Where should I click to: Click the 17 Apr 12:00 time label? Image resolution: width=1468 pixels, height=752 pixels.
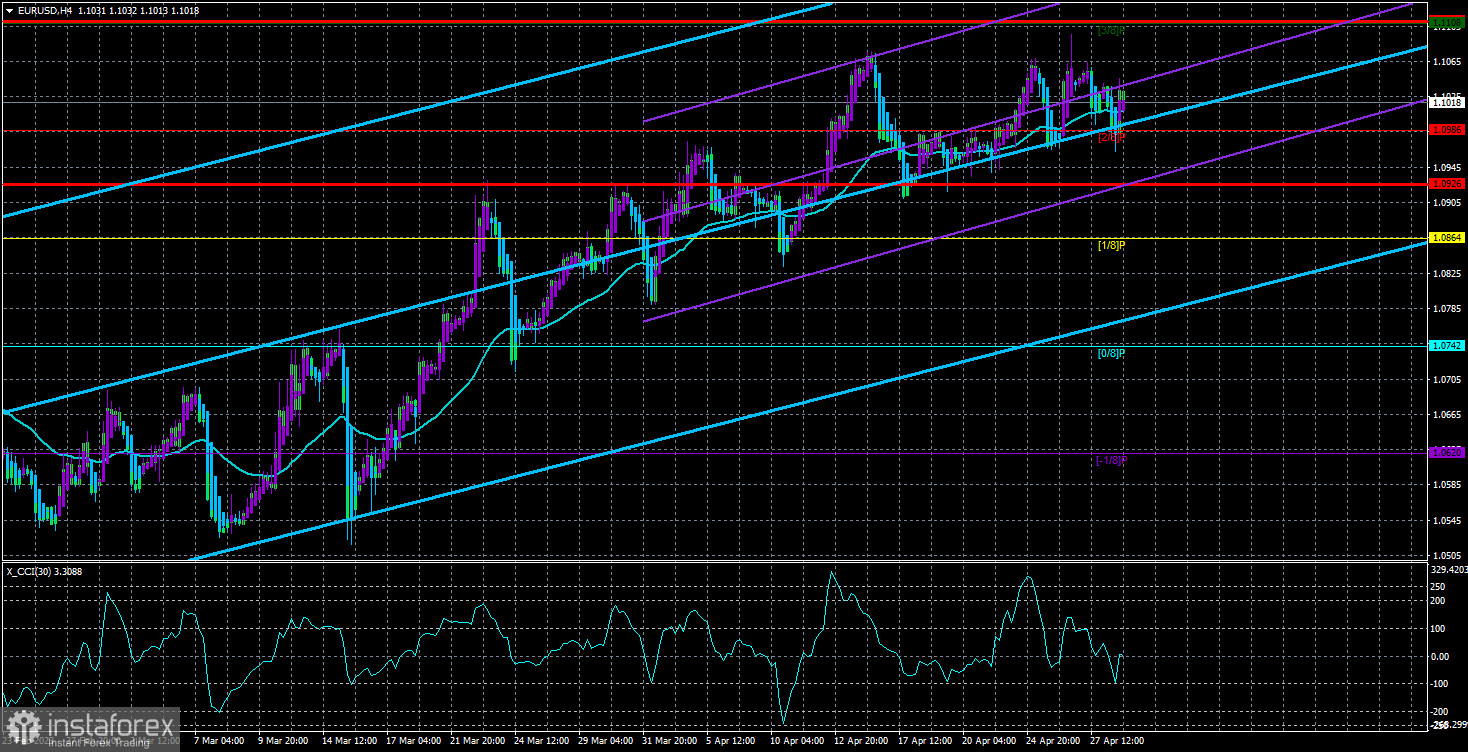click(x=924, y=741)
